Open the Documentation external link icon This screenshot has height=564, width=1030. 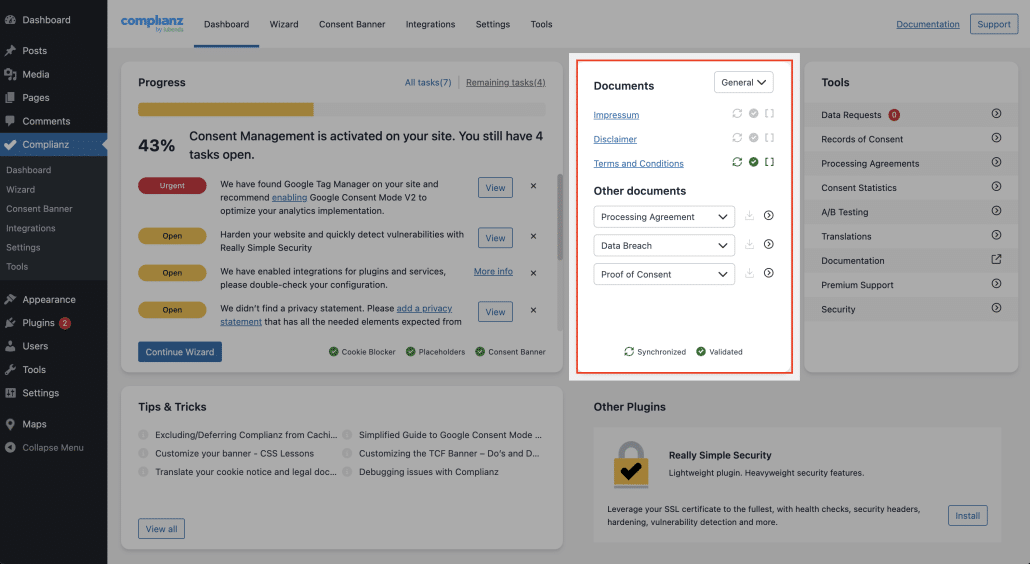point(996,260)
